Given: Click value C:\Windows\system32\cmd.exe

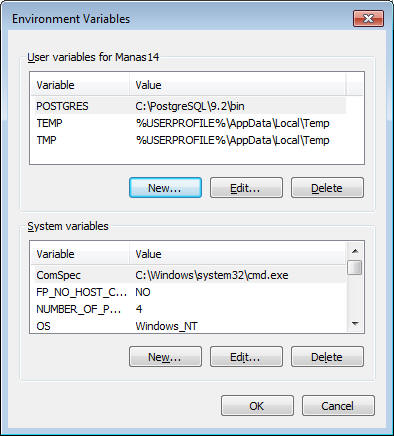Looking at the screenshot, I should pyautogui.click(x=212, y=275).
